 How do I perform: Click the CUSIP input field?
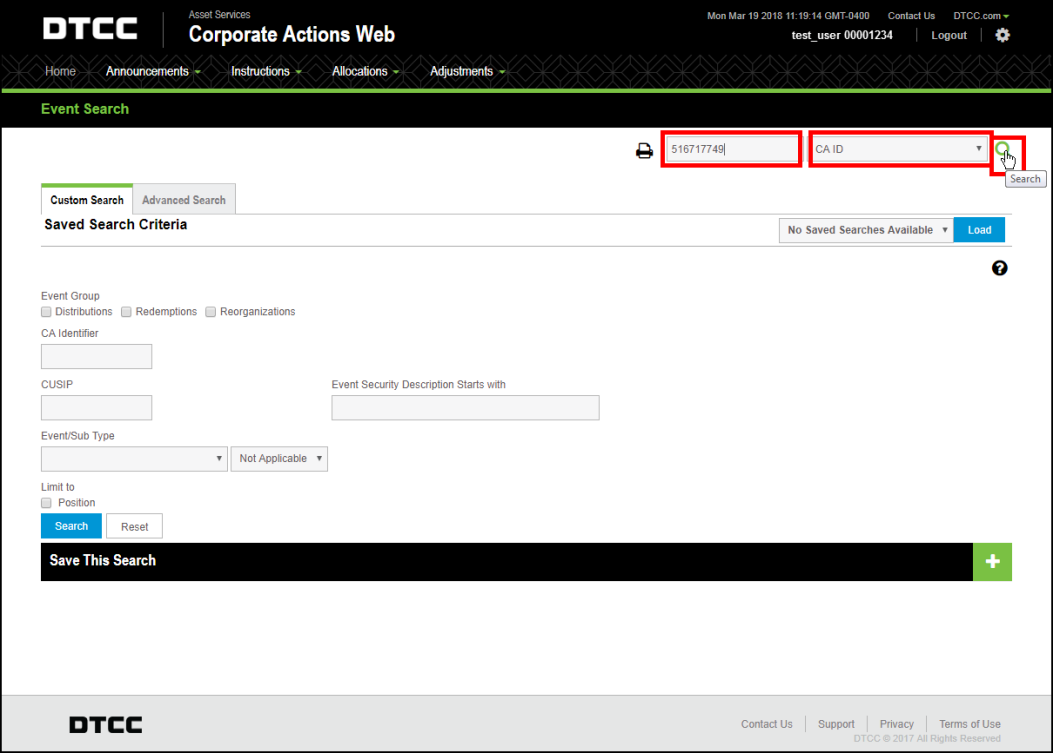click(97, 408)
